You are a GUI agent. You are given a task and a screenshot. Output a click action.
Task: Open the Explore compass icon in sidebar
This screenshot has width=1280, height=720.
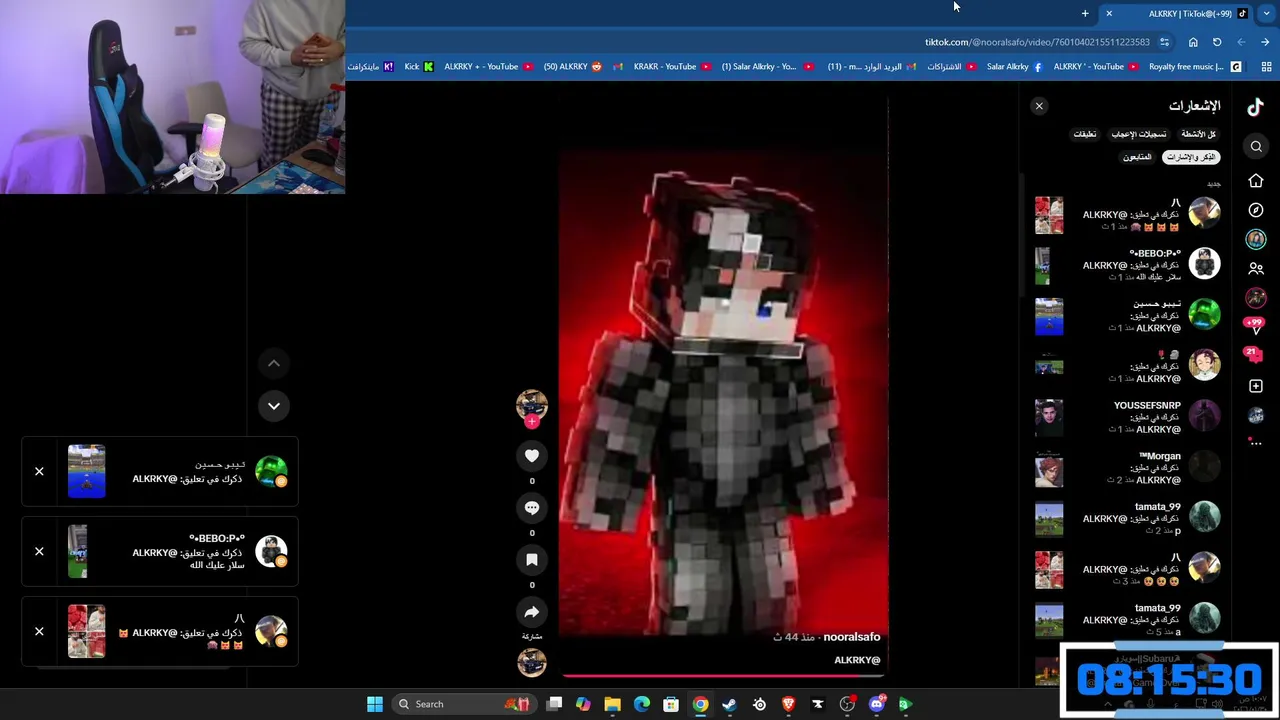point(1256,210)
